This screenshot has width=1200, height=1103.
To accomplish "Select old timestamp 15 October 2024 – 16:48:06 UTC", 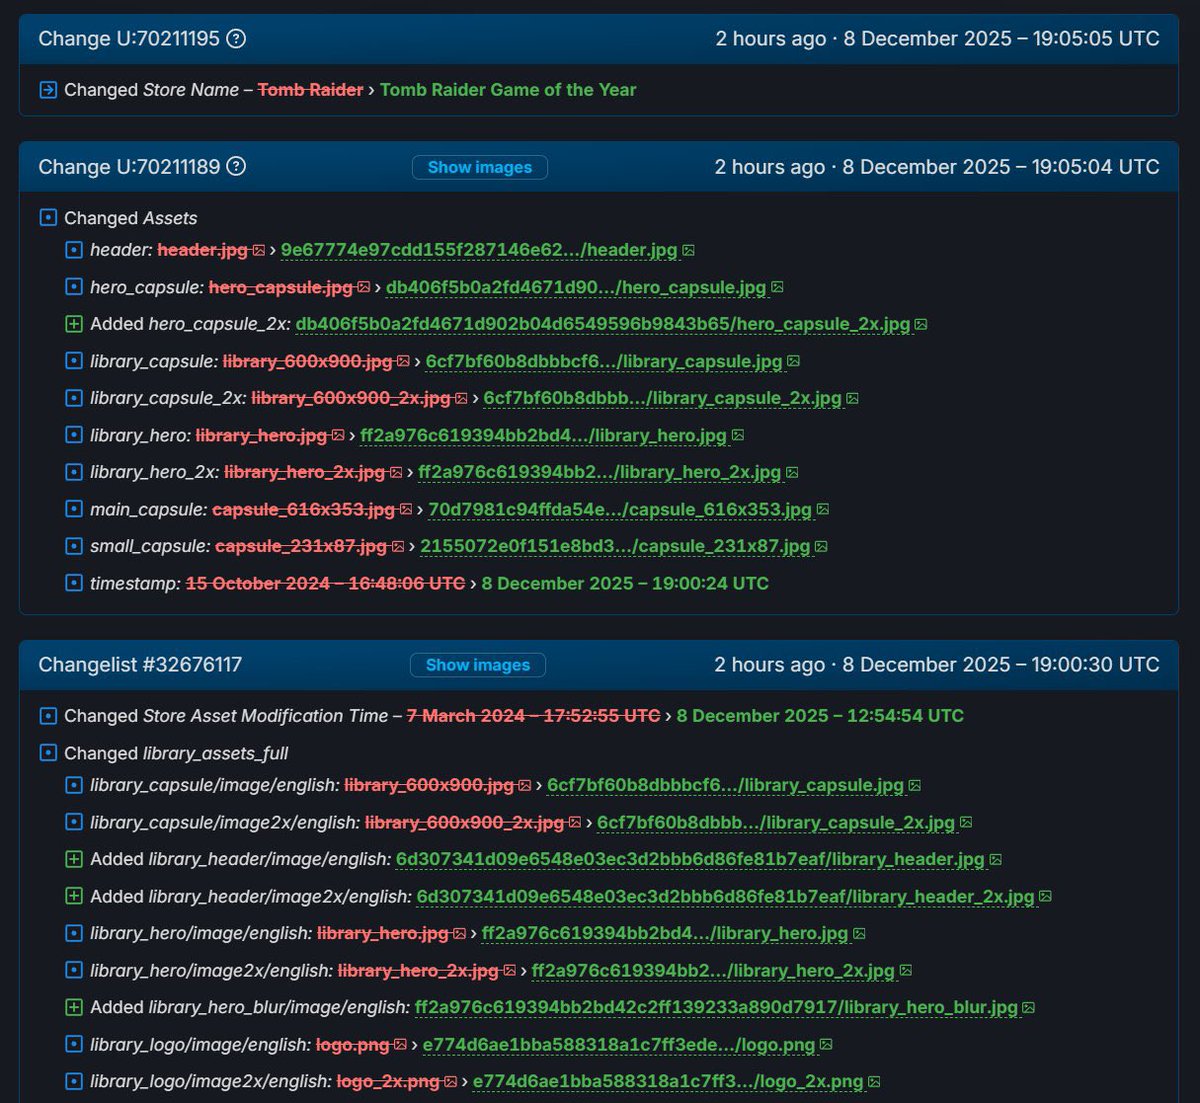I will (x=325, y=583).
